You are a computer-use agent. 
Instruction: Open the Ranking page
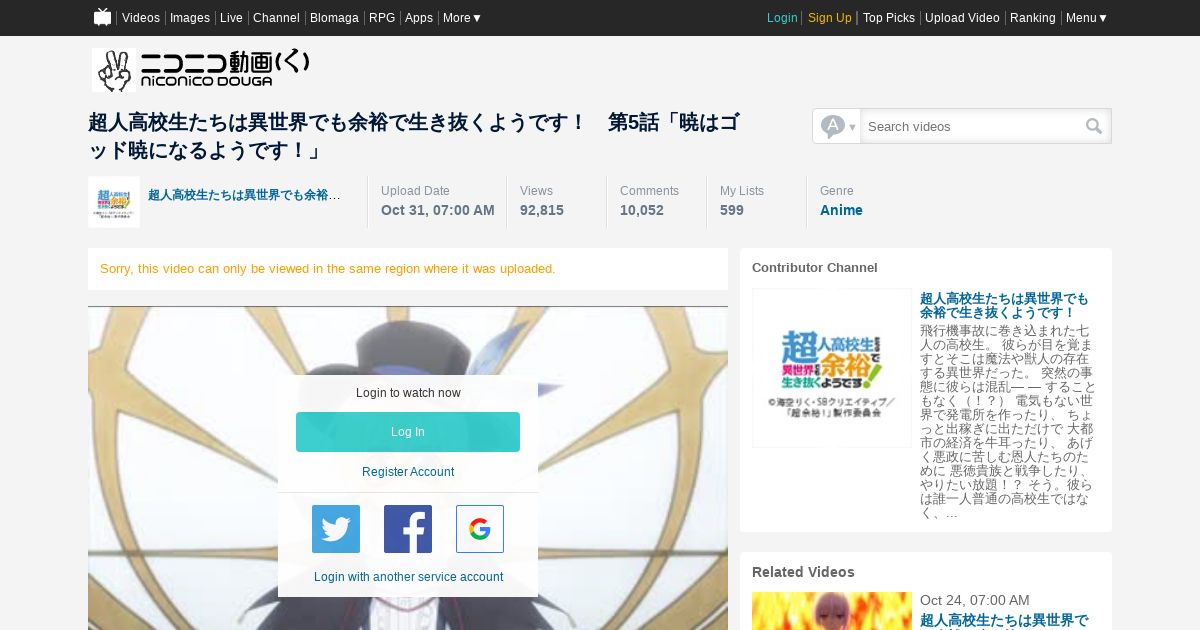pyautogui.click(x=1033, y=18)
